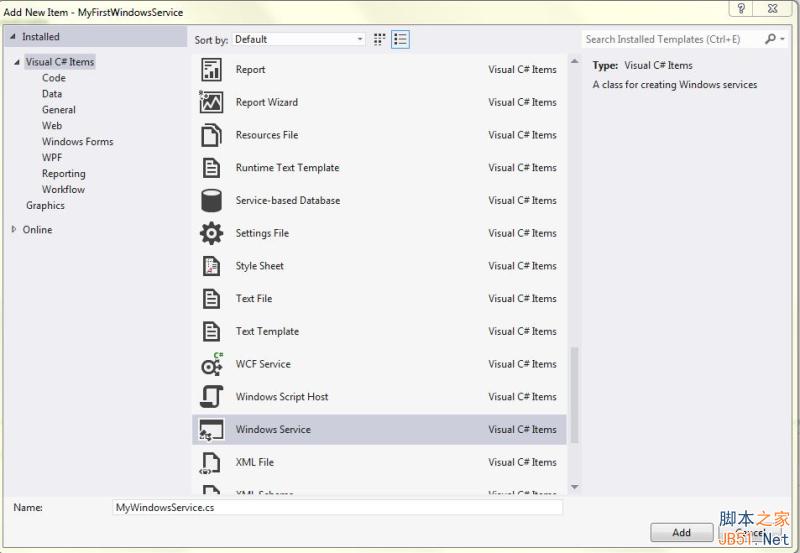Choose the WCF Service gears icon
800x553 pixels.
[x=211, y=364]
